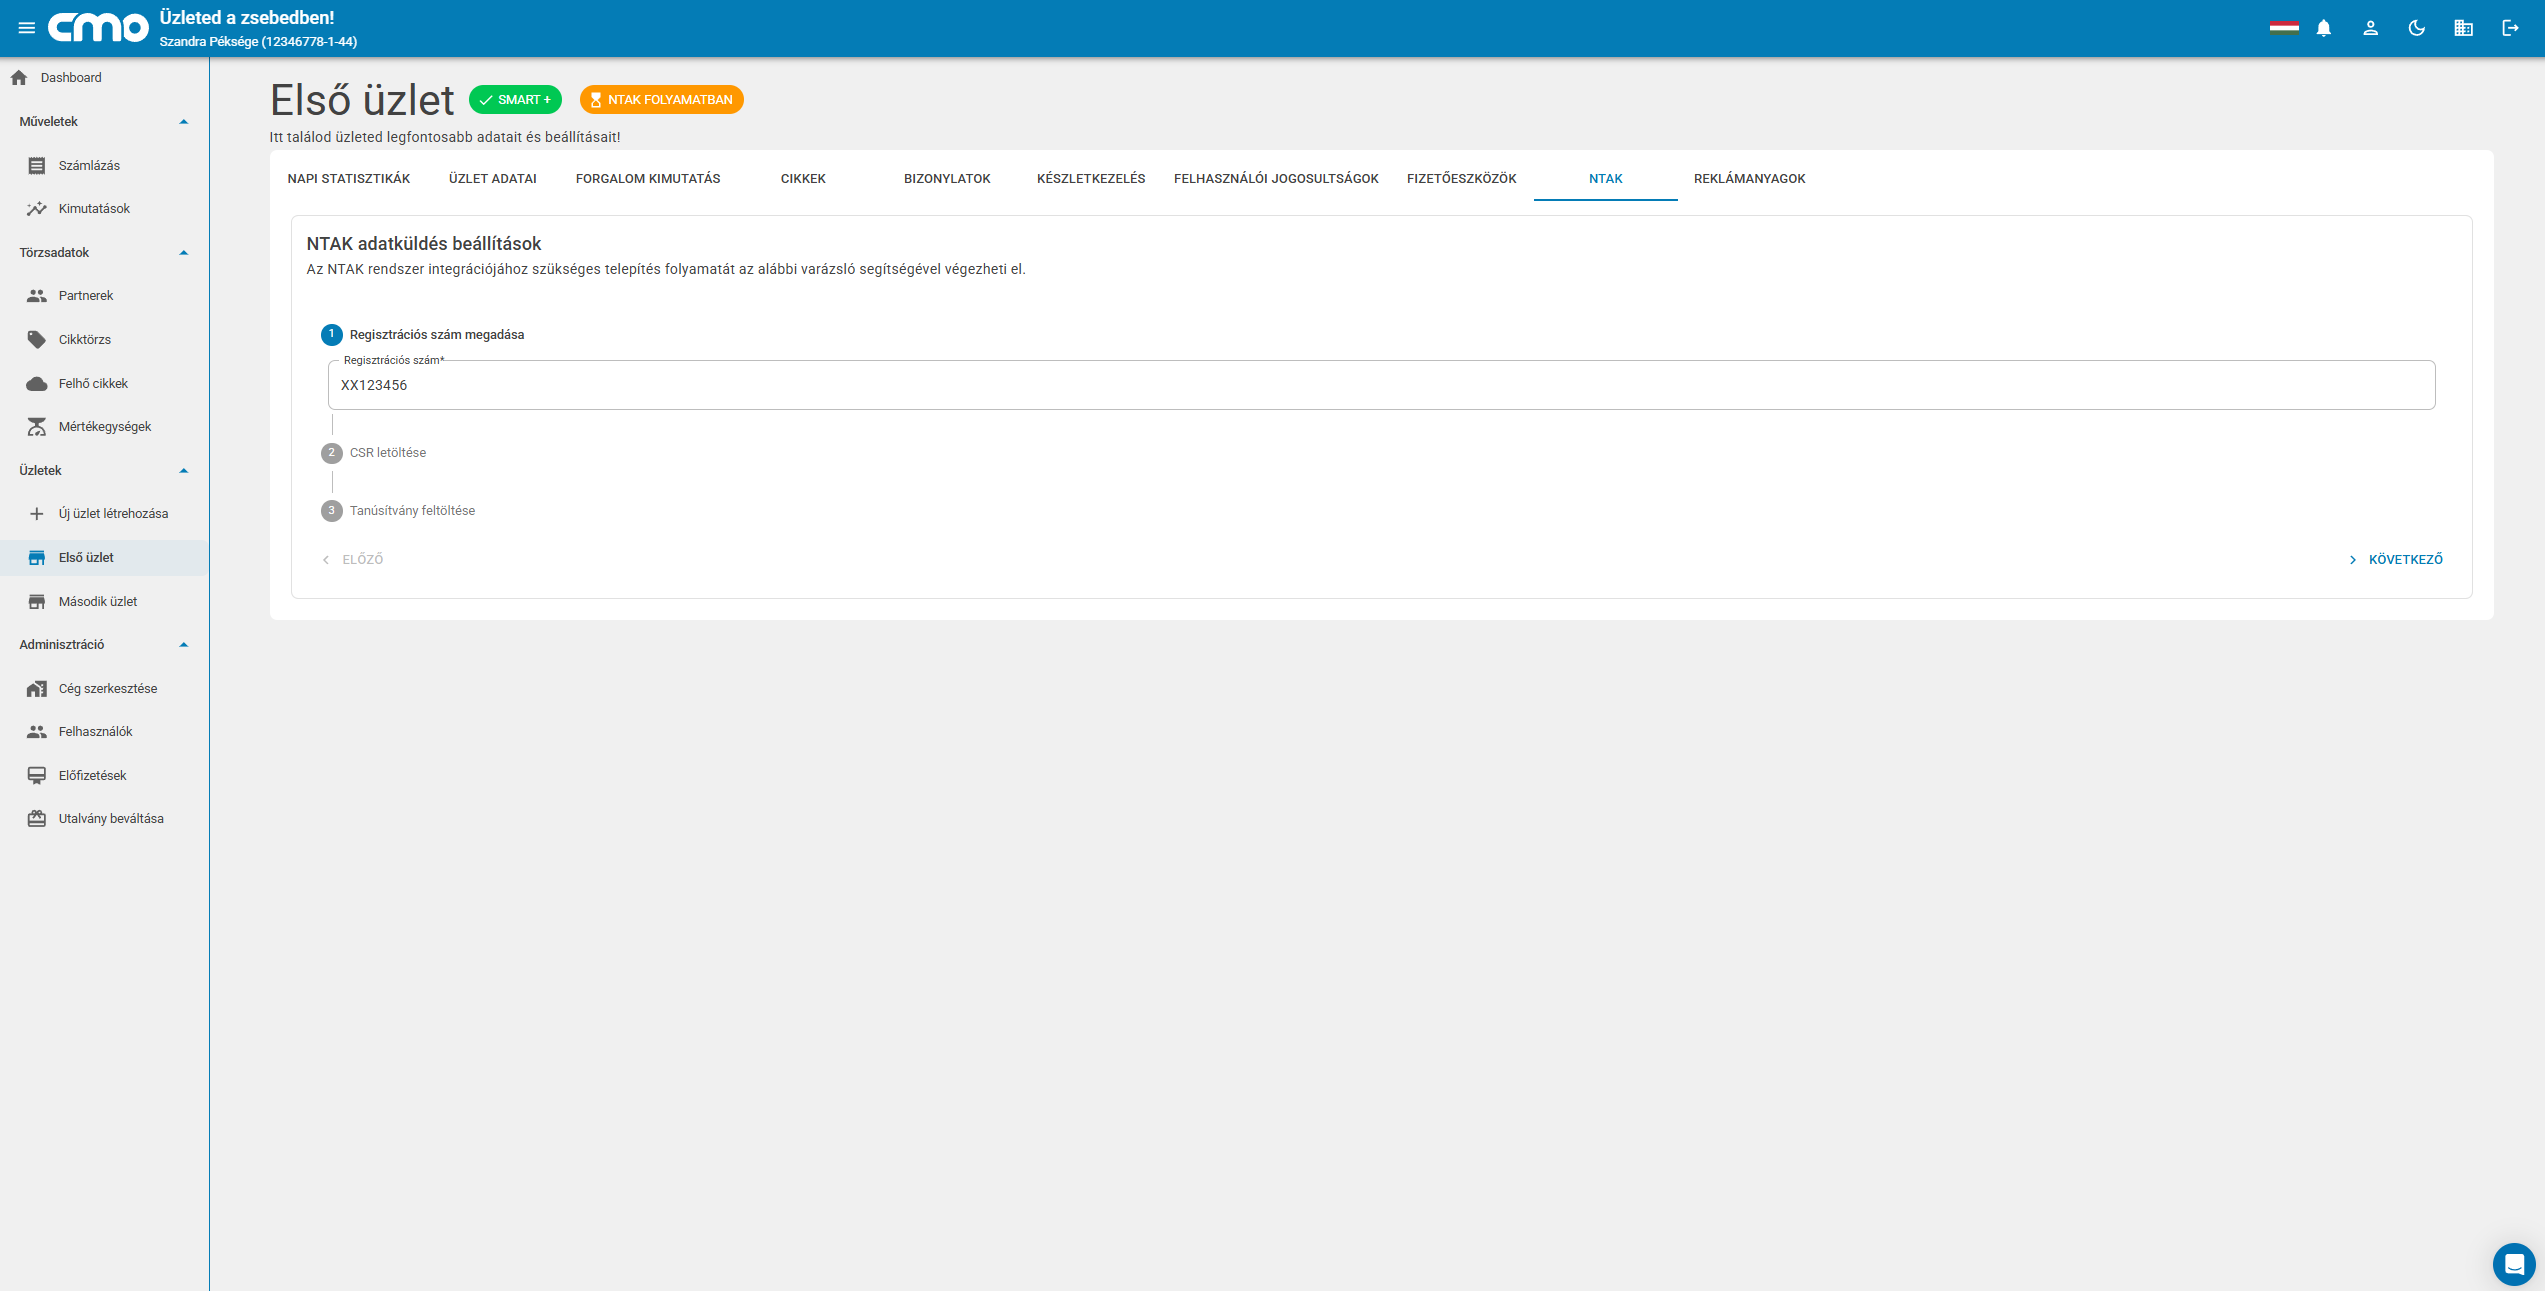The width and height of the screenshot is (2545, 1291).
Task: Select the BIZONYLATOK tab
Action: point(947,179)
